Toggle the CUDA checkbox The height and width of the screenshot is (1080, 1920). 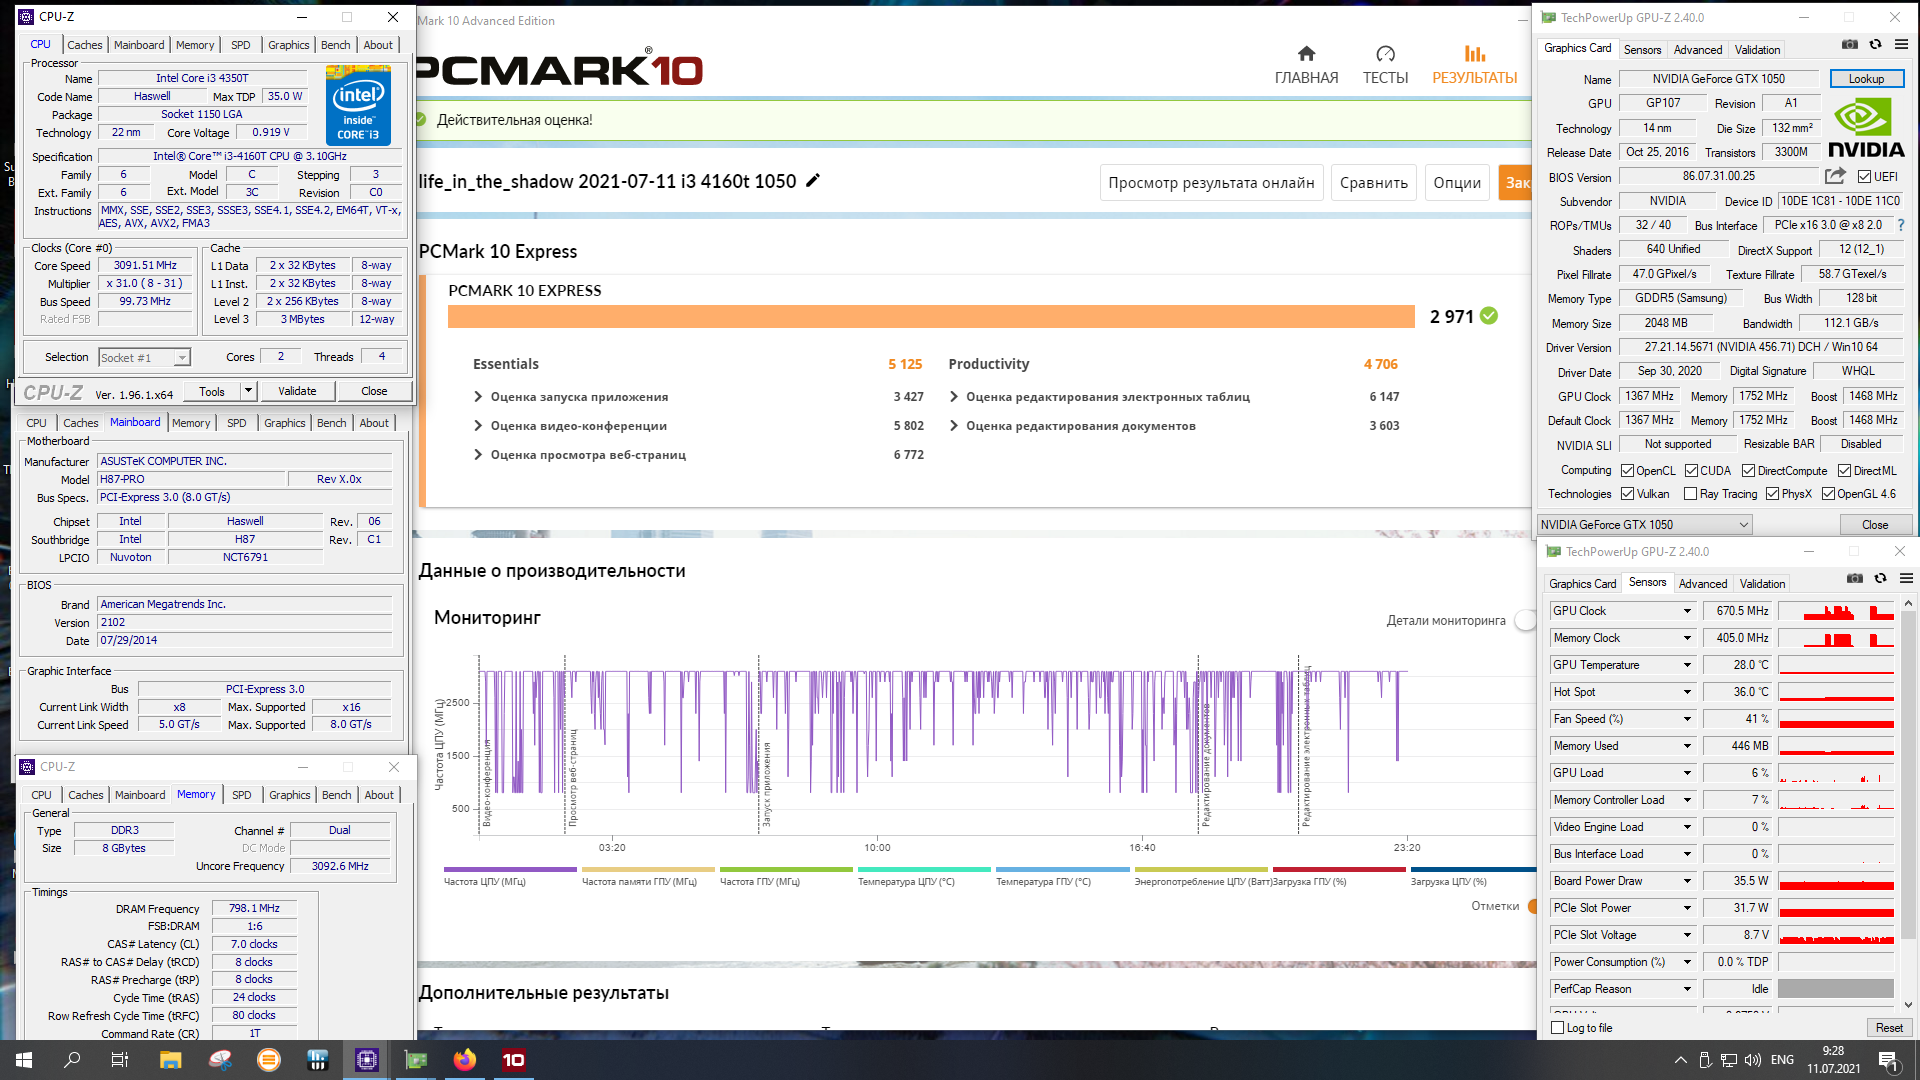point(1691,471)
